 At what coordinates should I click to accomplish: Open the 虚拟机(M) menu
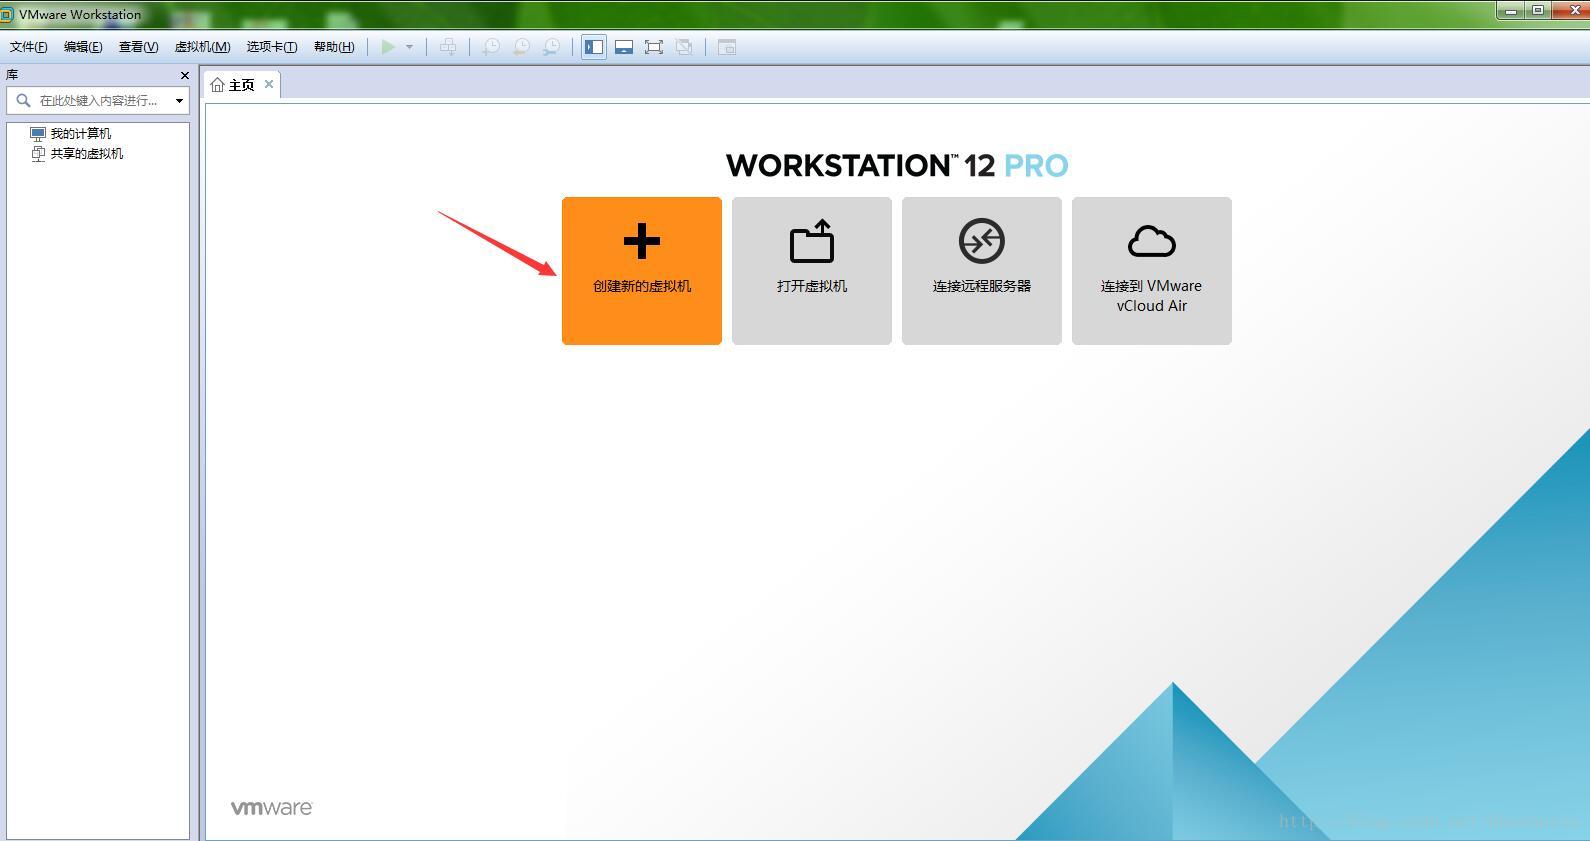(202, 47)
